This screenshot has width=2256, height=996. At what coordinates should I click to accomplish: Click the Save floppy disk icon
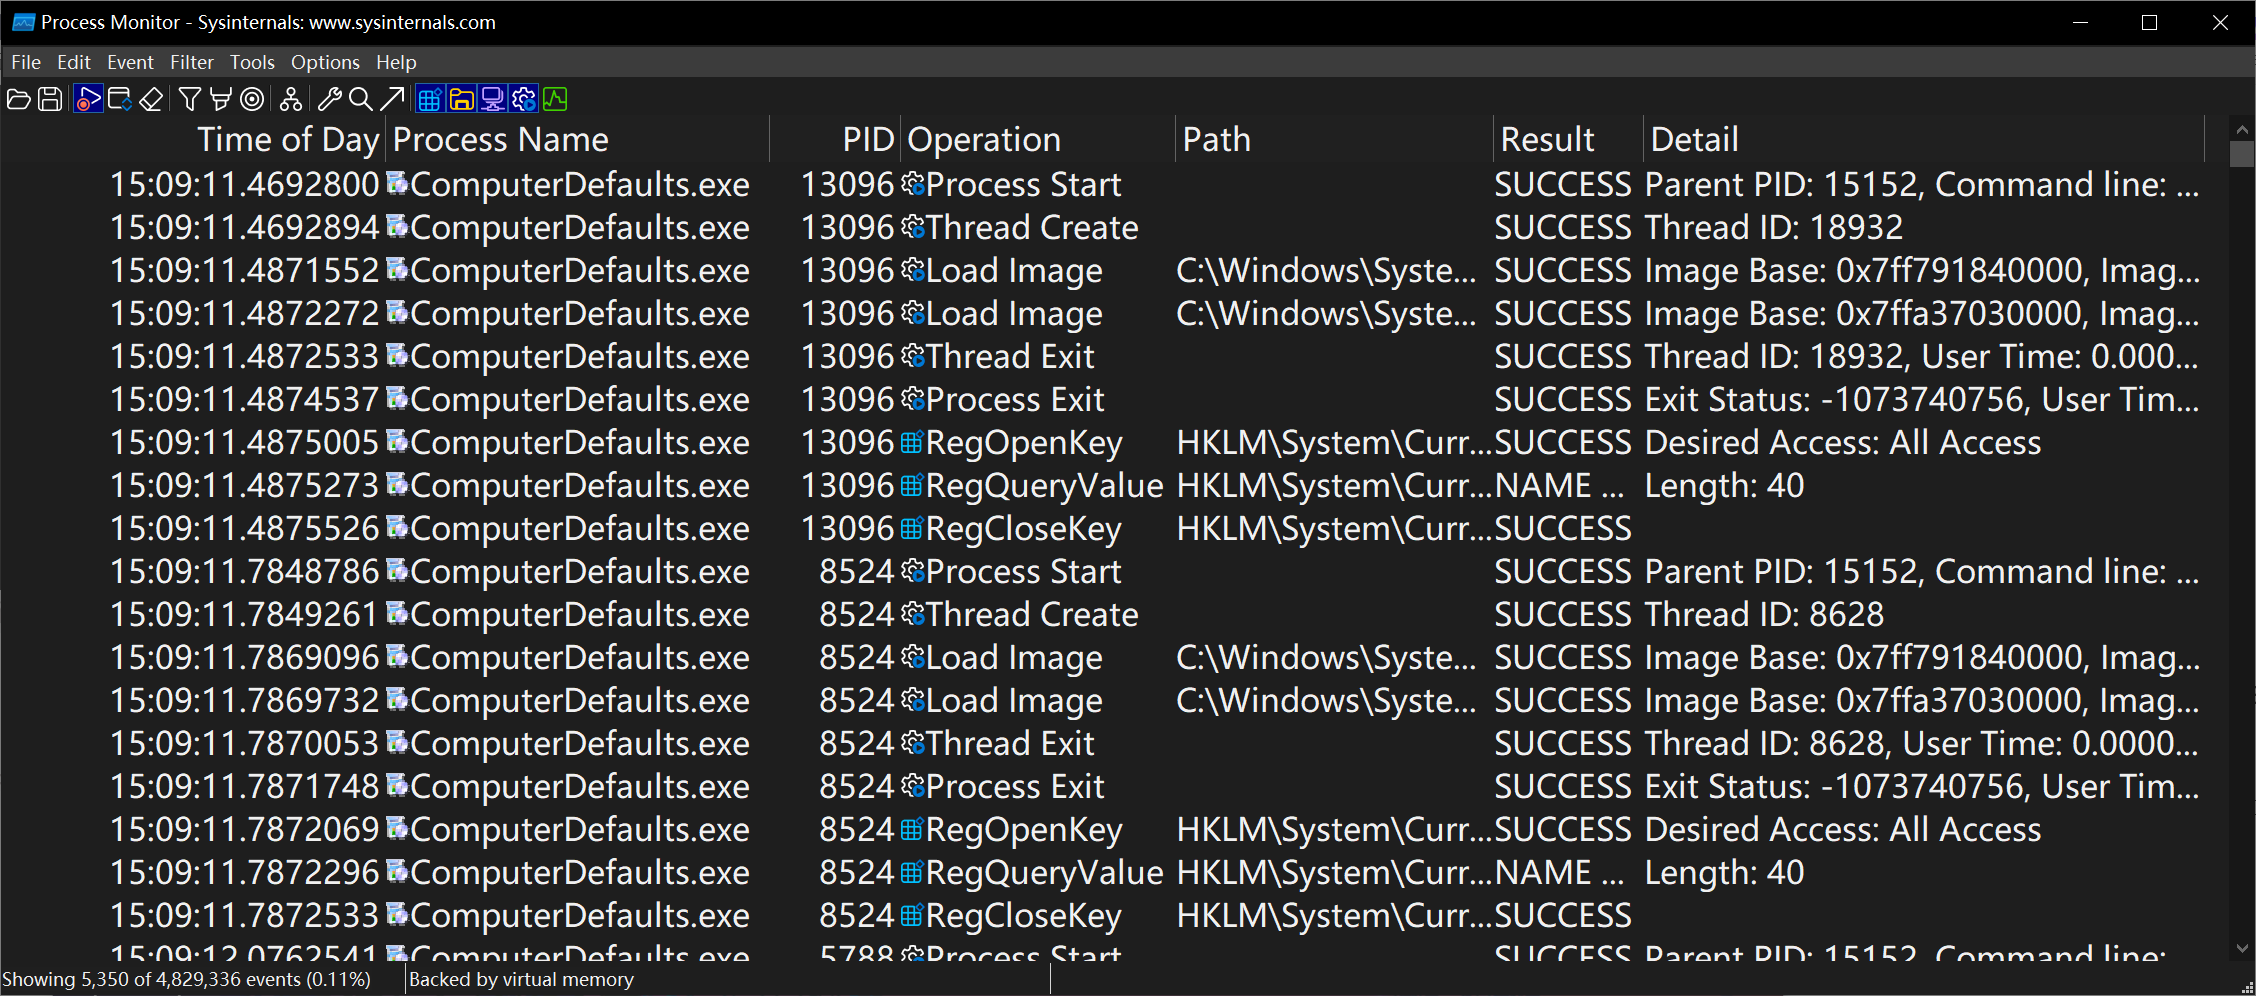click(x=50, y=99)
